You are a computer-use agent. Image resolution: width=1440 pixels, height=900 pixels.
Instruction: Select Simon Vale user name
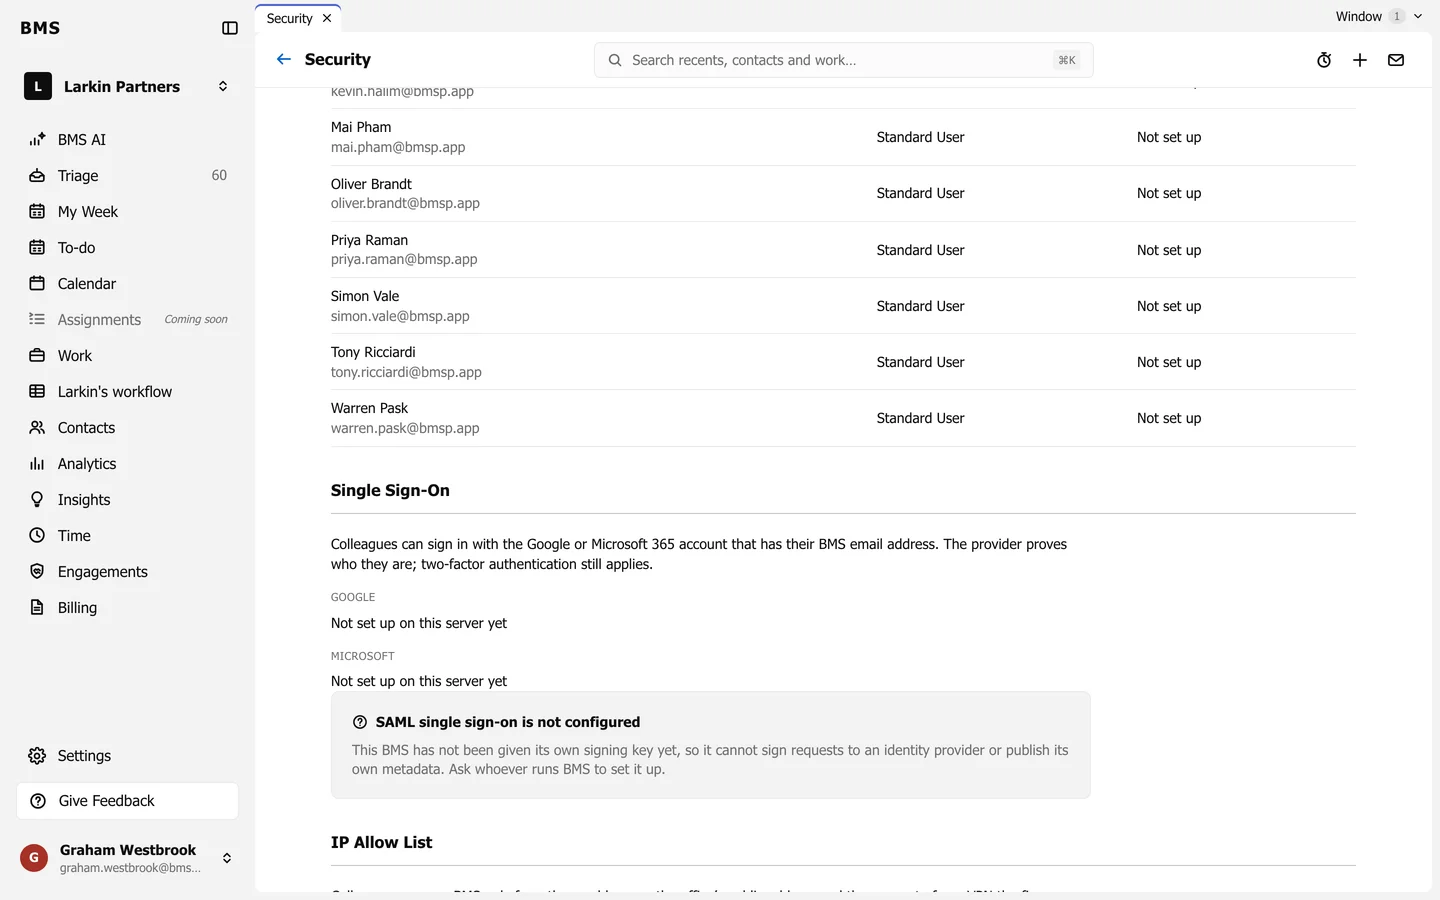click(x=365, y=296)
